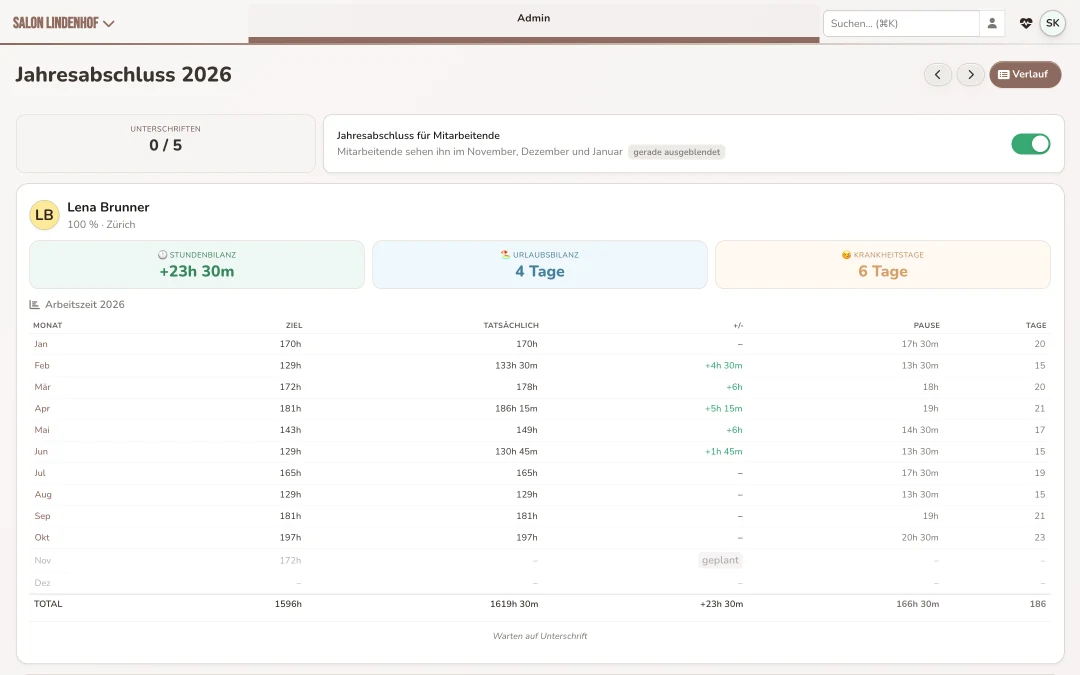Click the LB avatar of Lena Brunner
This screenshot has width=1080, height=675.
click(44, 215)
